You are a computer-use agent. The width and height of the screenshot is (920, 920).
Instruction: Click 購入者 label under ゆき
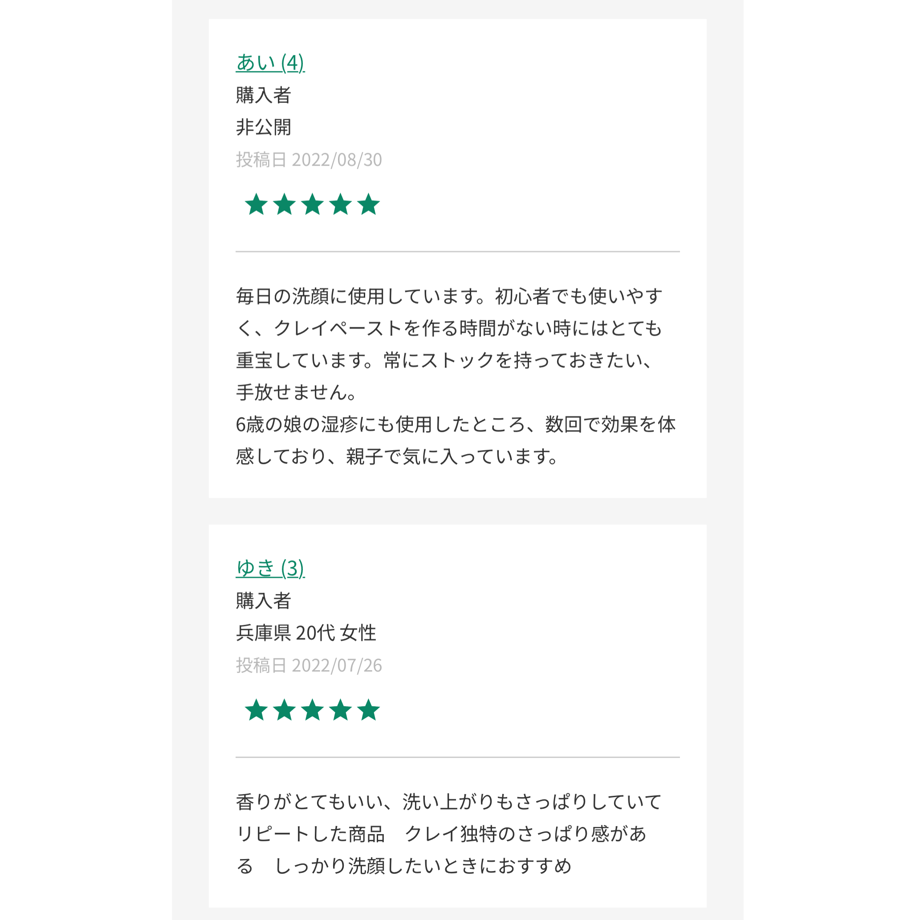[x=263, y=601]
